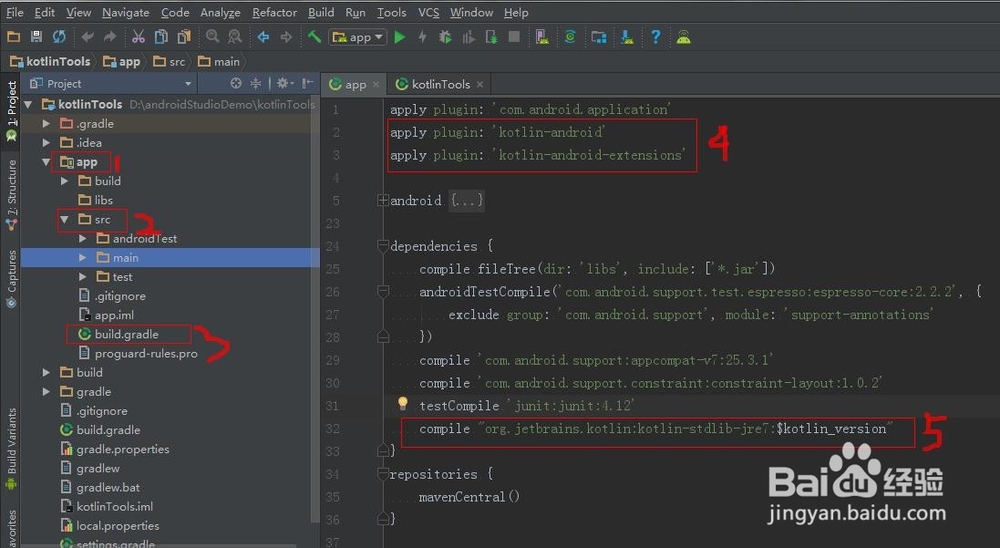Click the Forward navigation arrow
Image resolution: width=1000 pixels, height=548 pixels.
pyautogui.click(x=286, y=37)
